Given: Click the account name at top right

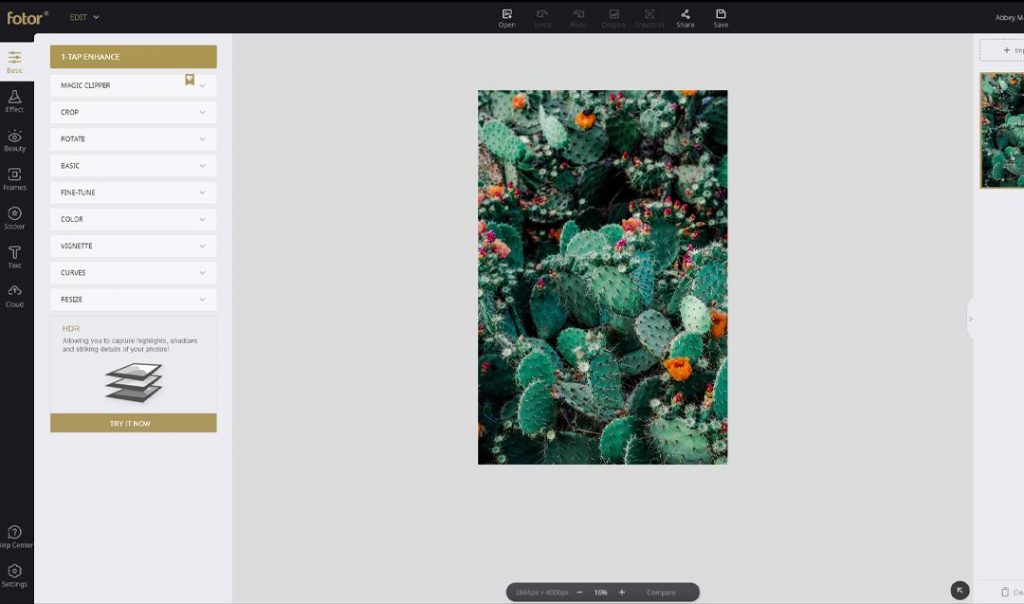Looking at the screenshot, I should pyautogui.click(x=1009, y=18).
